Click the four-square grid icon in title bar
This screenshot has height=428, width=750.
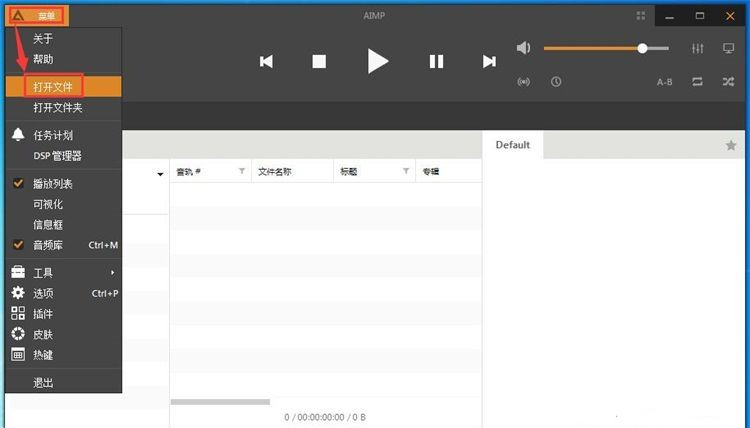641,16
